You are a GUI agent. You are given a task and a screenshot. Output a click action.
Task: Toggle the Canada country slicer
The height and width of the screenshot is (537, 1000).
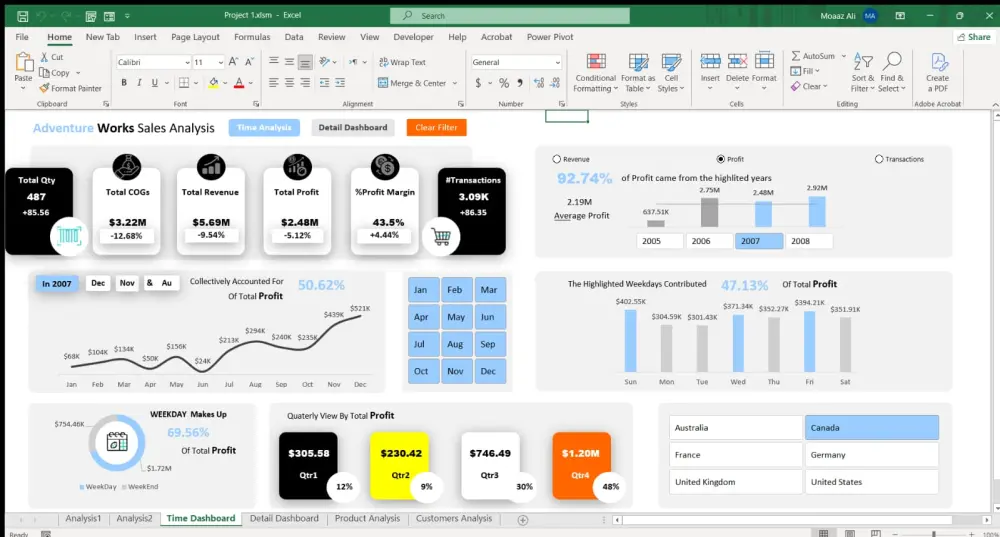pos(872,428)
